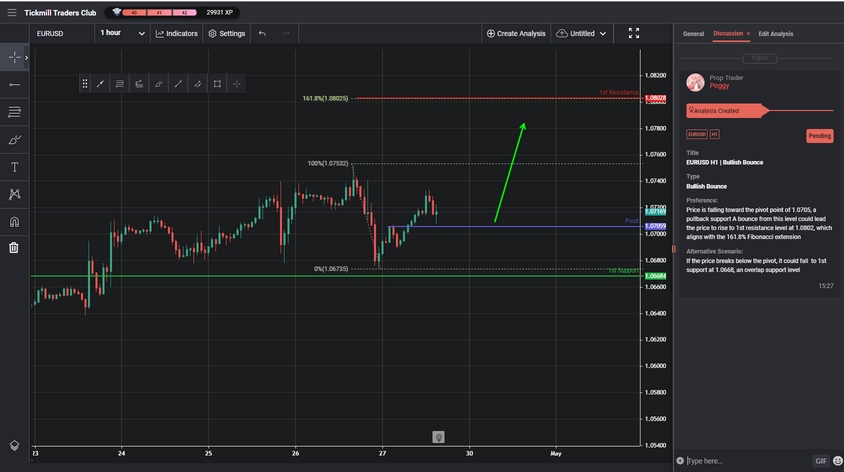Pick the flag marker tool in floating toolbar
This screenshot has width=844, height=472.
139,84
